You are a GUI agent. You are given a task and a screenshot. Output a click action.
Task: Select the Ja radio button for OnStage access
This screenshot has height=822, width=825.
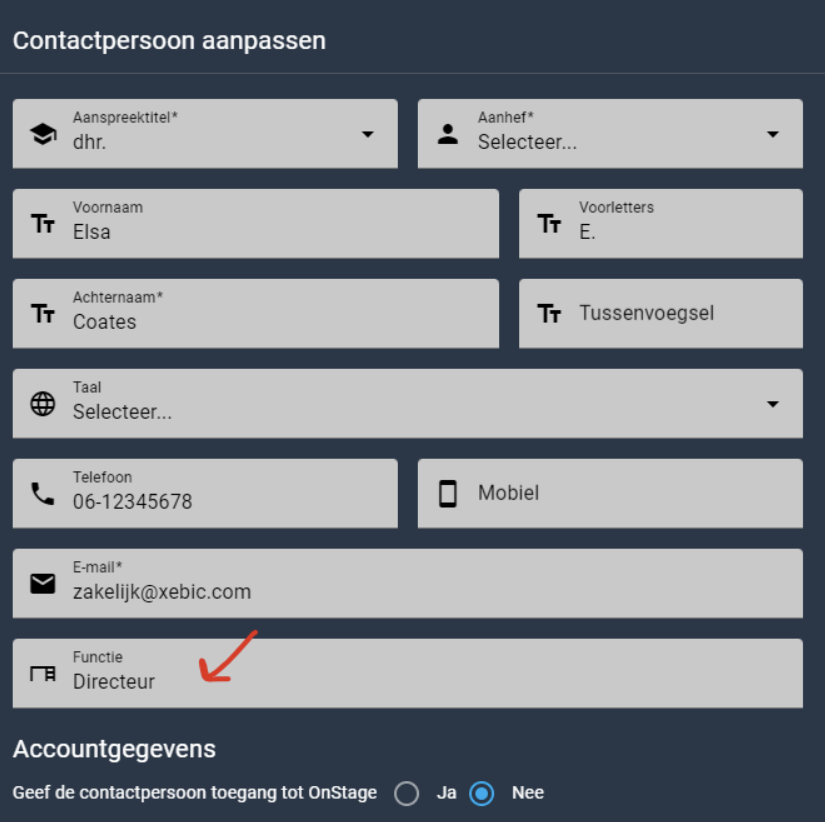(407, 793)
